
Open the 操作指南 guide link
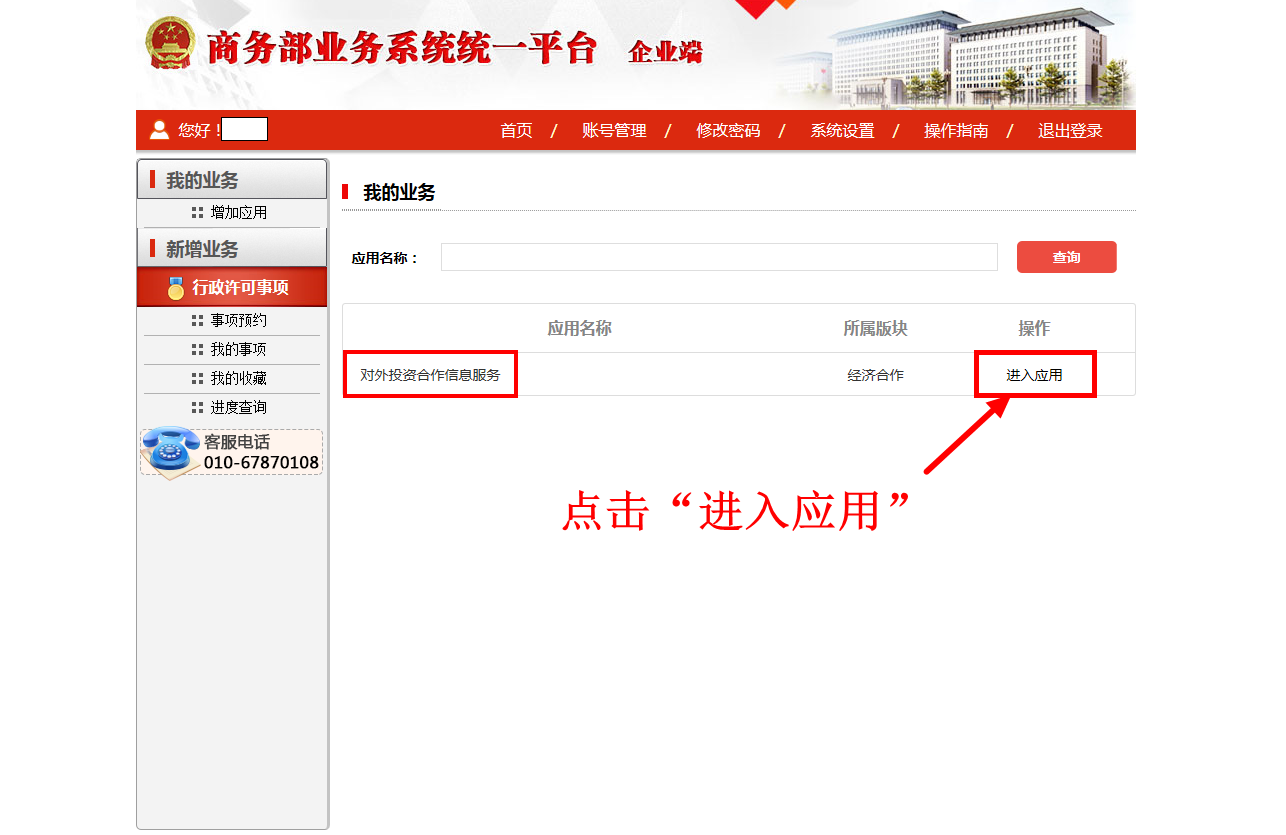[x=956, y=131]
